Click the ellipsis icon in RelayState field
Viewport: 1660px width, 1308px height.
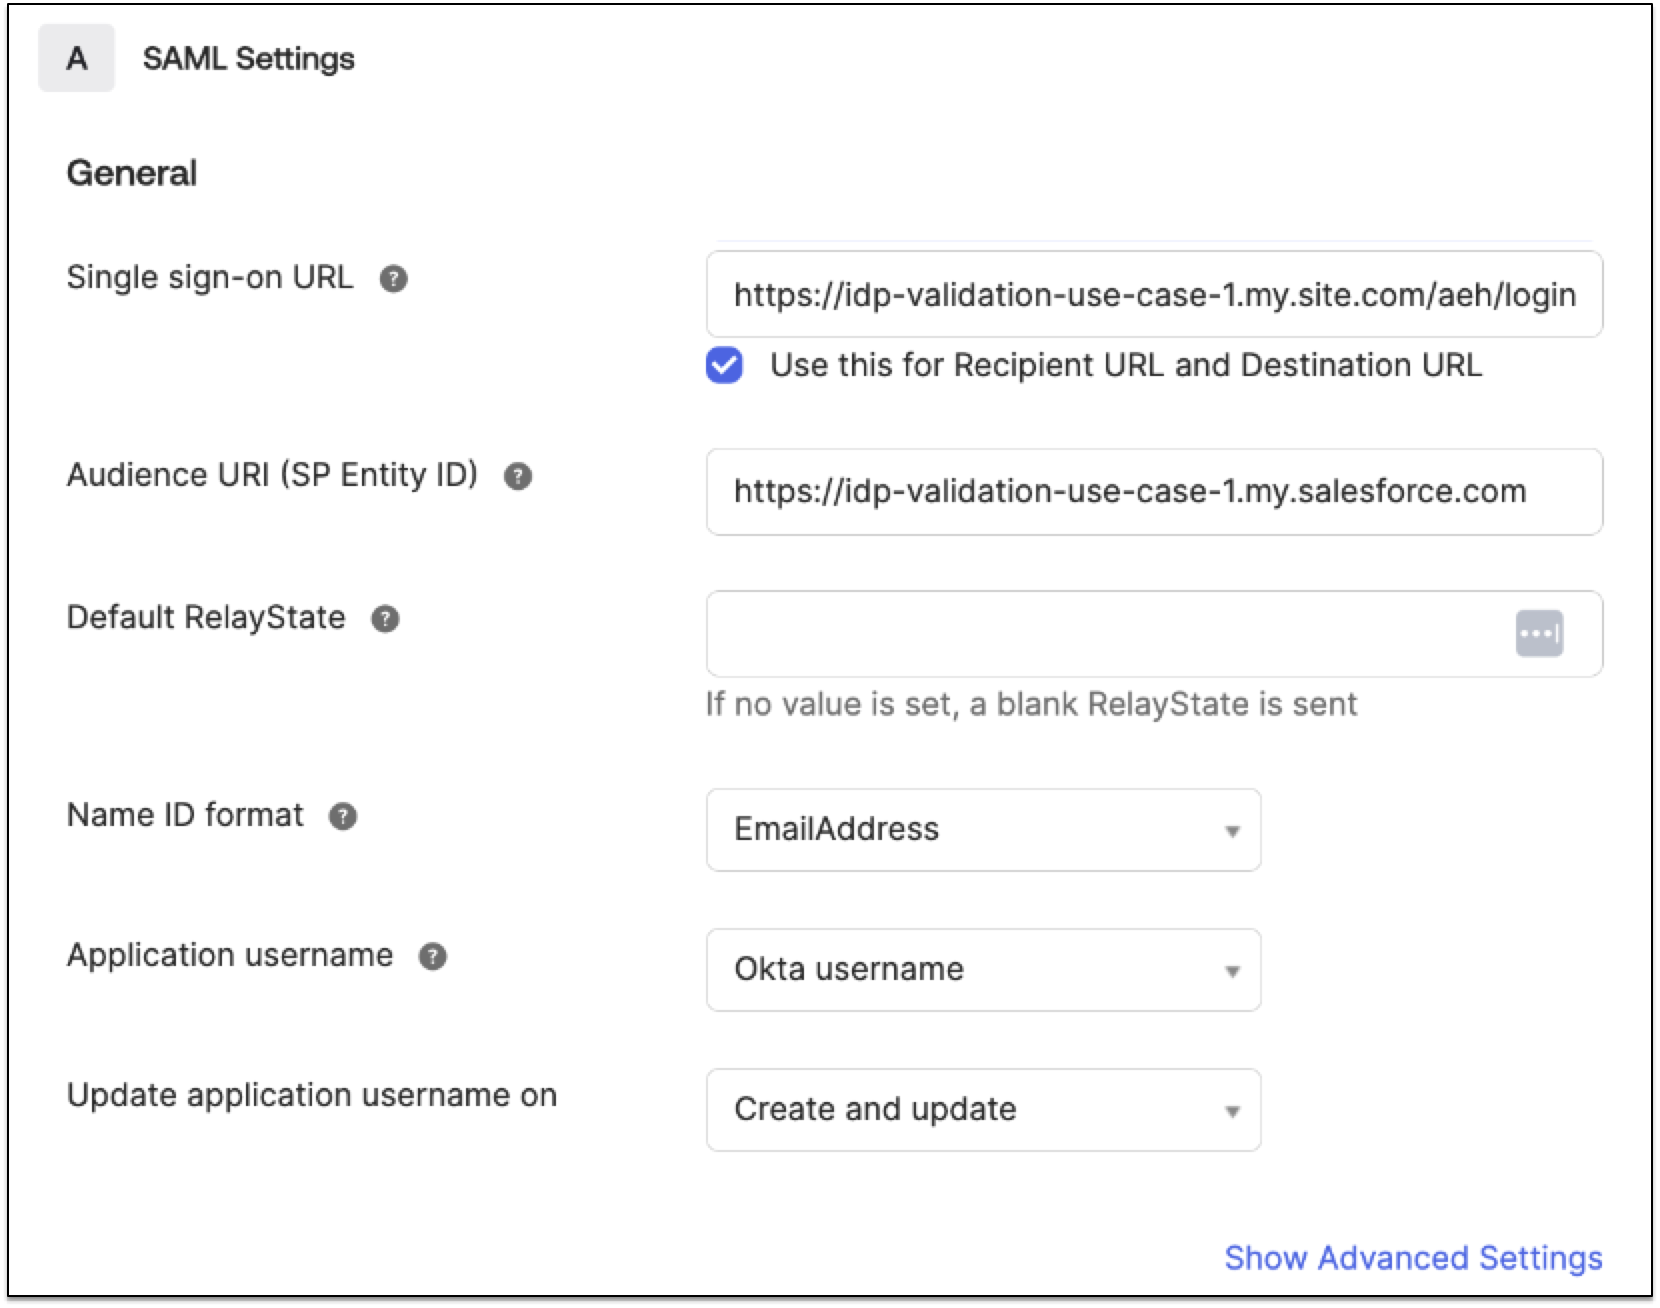(1541, 634)
